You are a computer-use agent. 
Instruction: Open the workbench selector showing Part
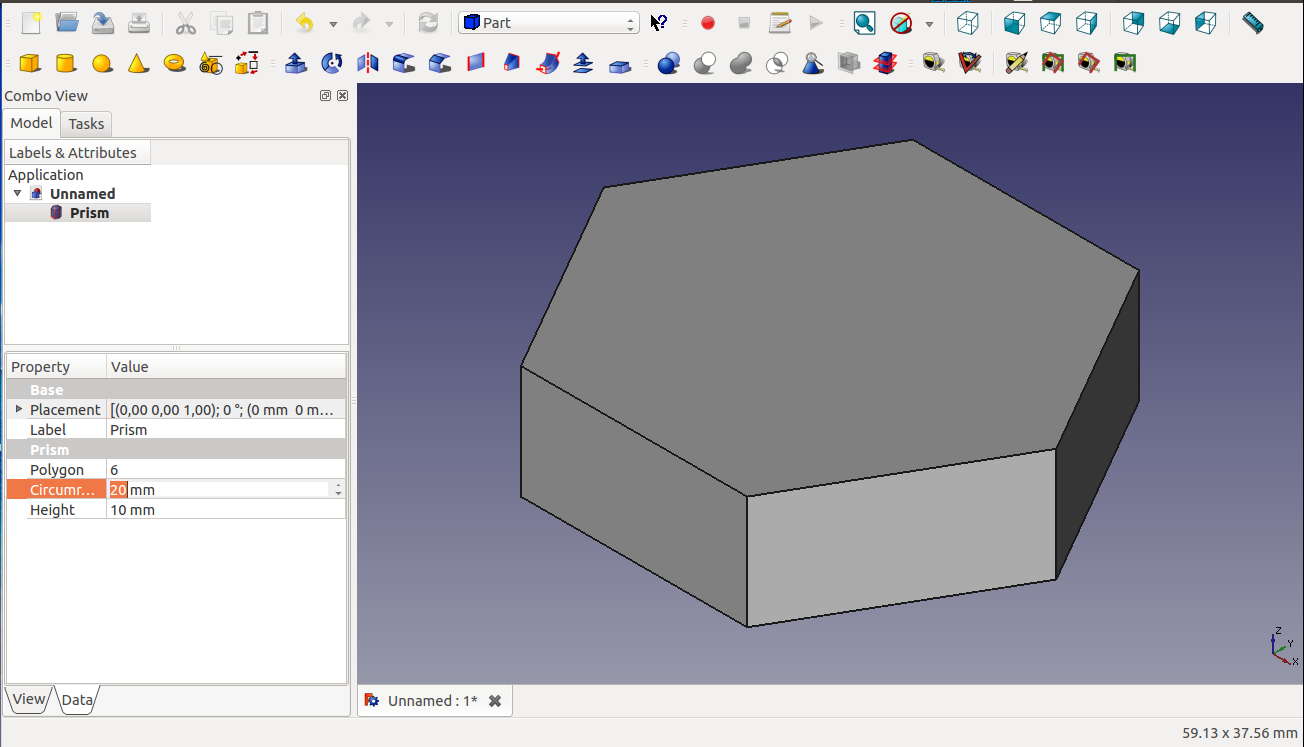[x=548, y=23]
